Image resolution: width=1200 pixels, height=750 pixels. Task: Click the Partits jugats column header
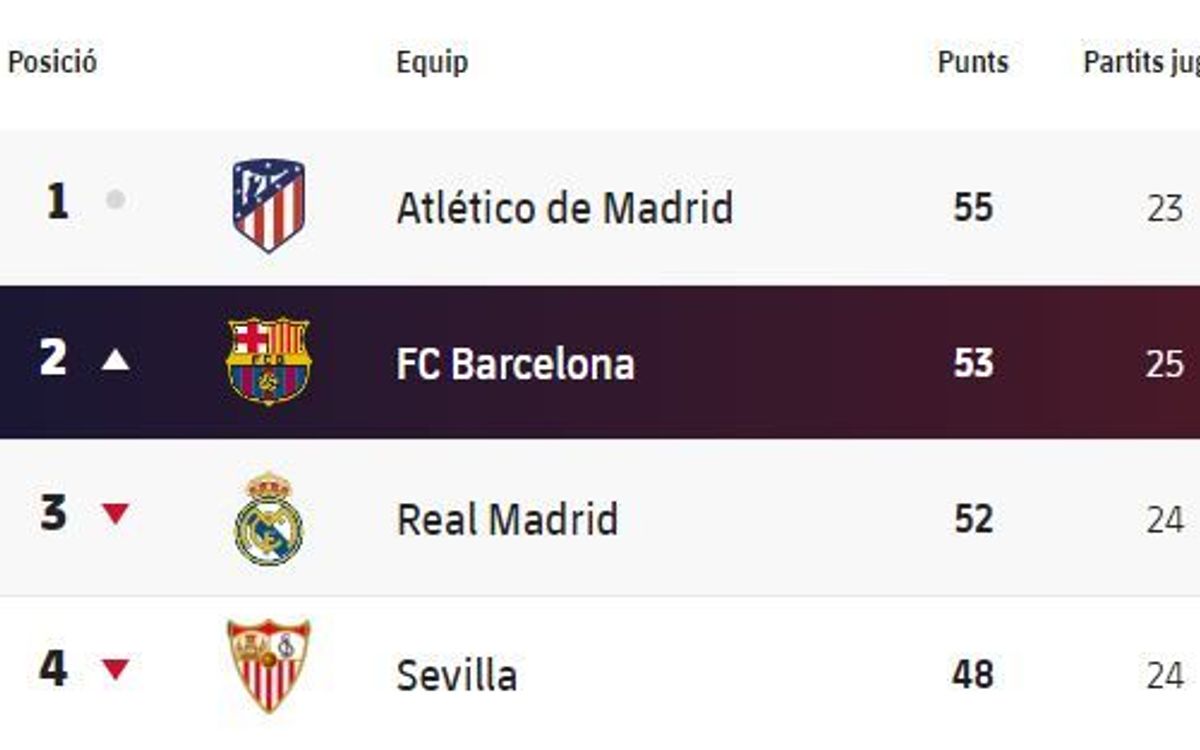click(1141, 62)
